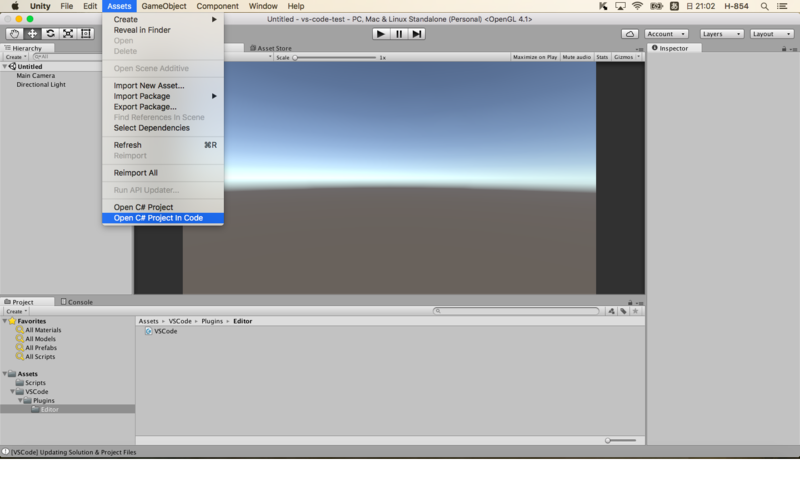Viewport: 800px width, 500px height.
Task: Open Gizmos dropdown arrow
Action: tap(638, 57)
